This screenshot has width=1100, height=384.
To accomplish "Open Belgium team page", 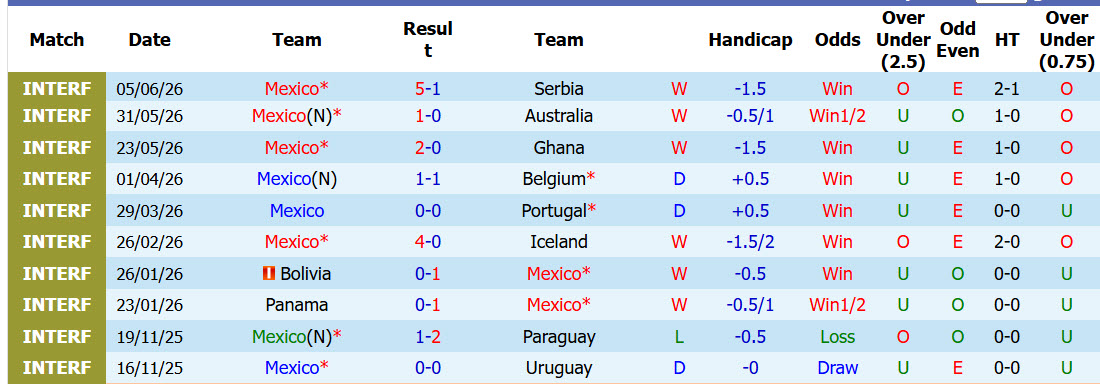I will click(x=554, y=179).
